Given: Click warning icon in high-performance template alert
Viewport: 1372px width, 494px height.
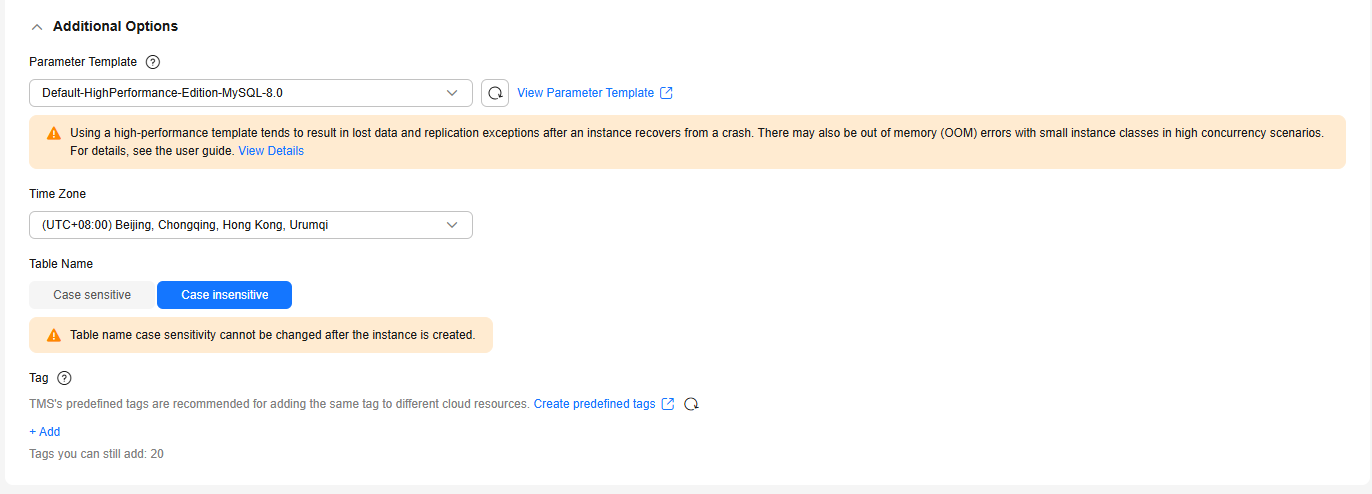Looking at the screenshot, I should [x=54, y=133].
